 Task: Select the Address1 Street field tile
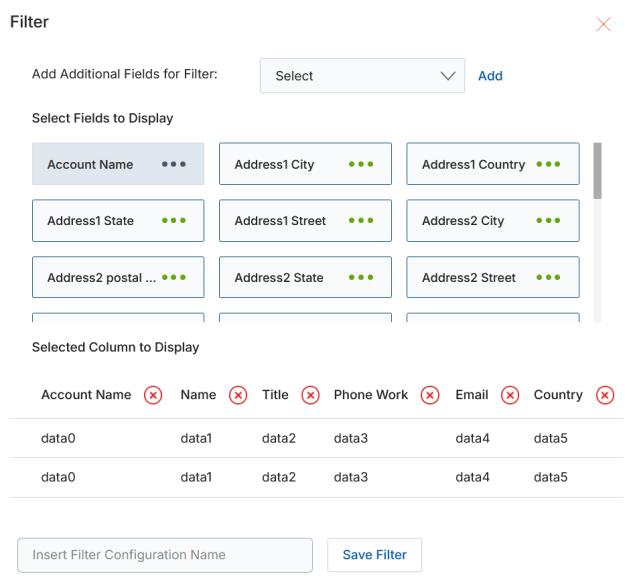[x=305, y=220]
